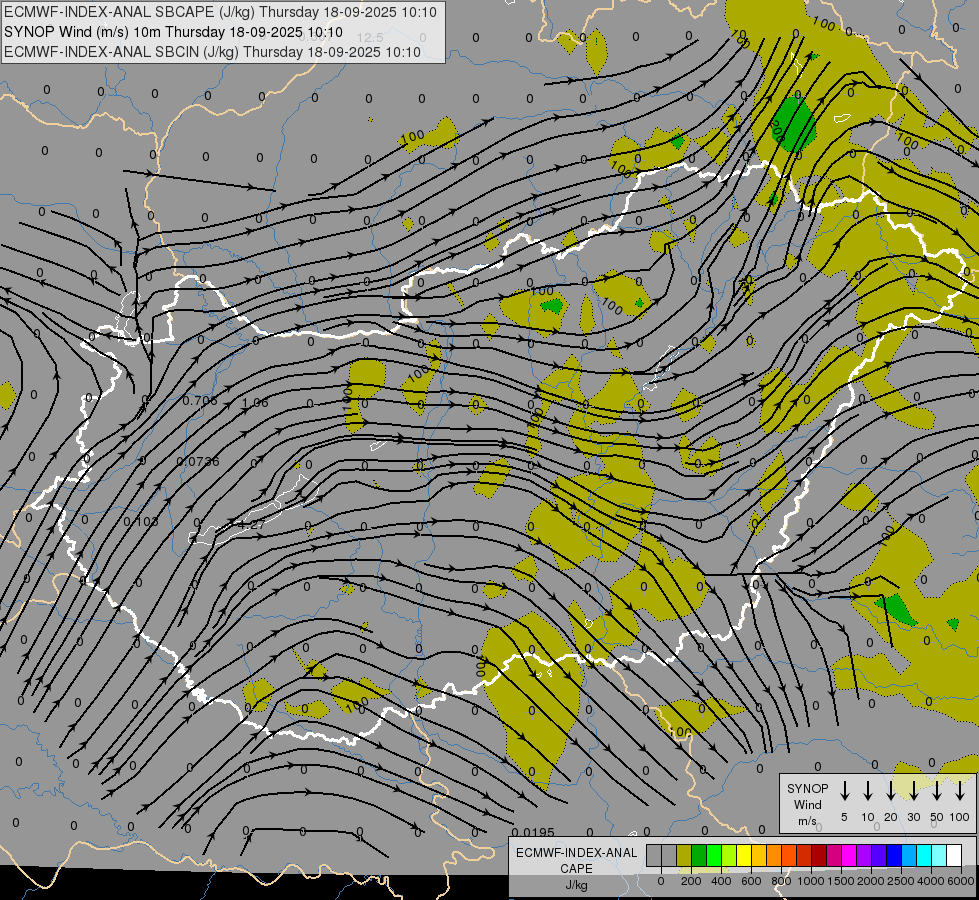
Task: Click the '0.103' station value on the map
Action: click(140, 521)
